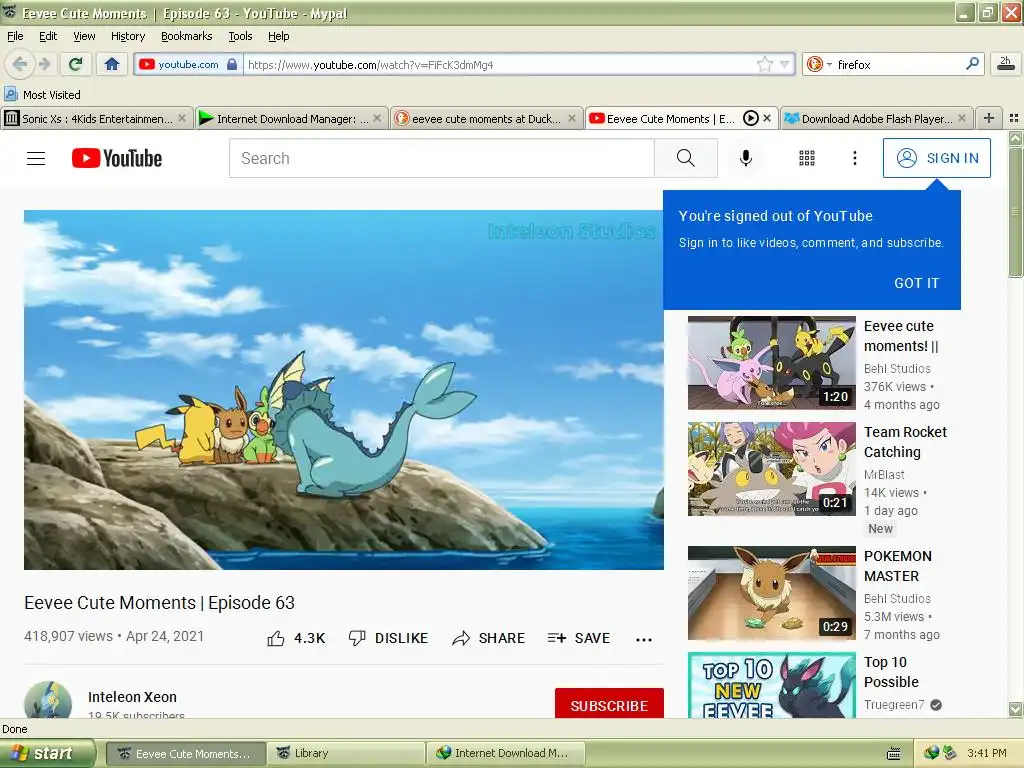Click the page scrollbar up arrow
Screen dimensions: 1024x768
pos(1015,138)
